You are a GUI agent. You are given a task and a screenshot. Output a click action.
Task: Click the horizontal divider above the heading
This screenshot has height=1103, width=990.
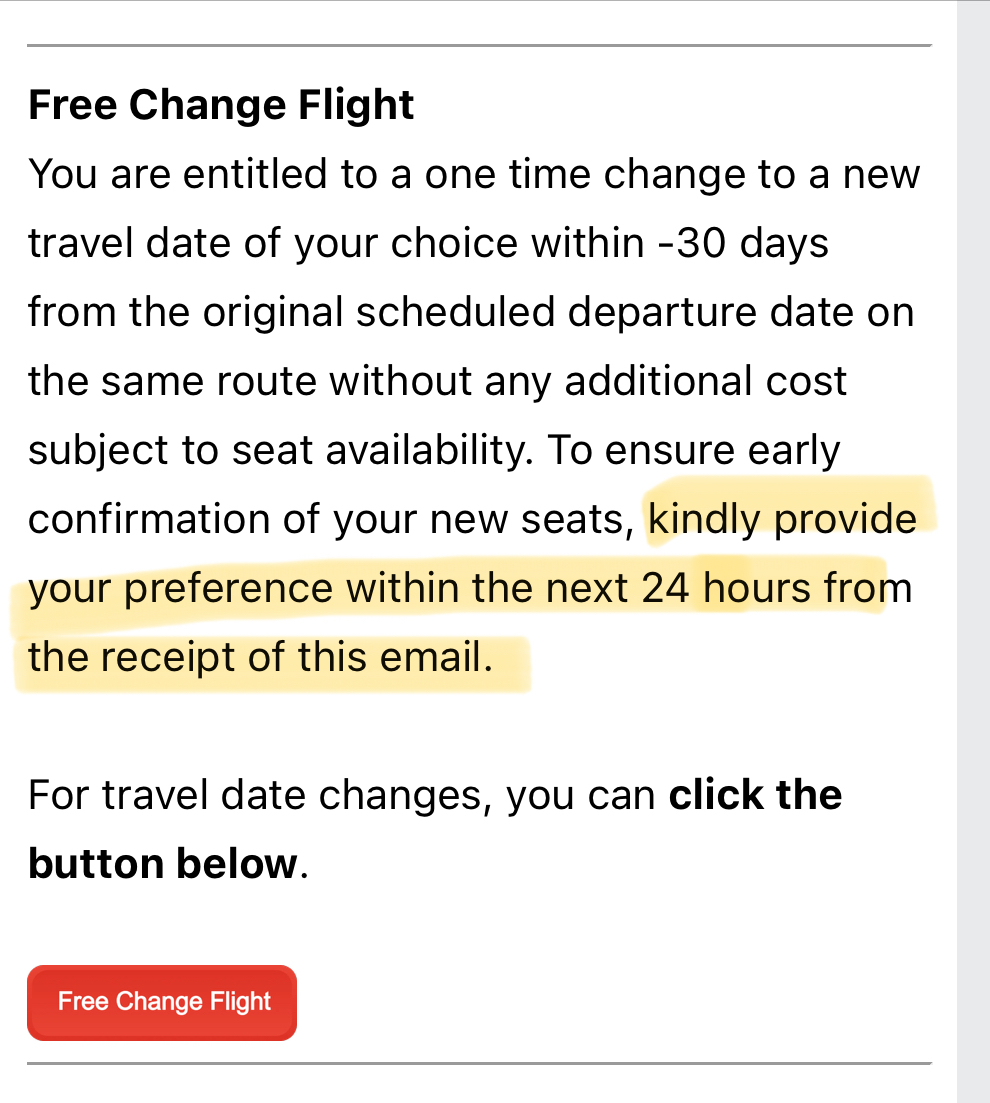pyautogui.click(x=479, y=45)
